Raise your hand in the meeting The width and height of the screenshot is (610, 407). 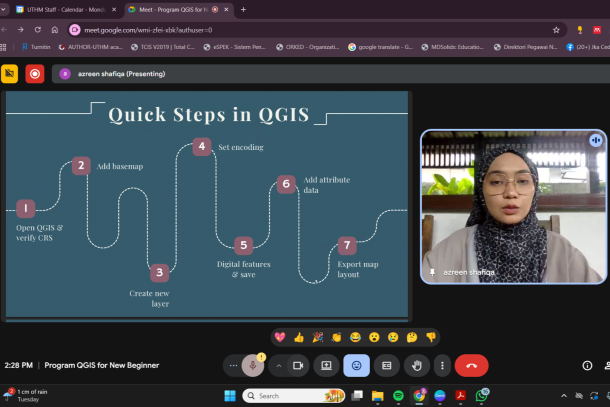(417, 366)
